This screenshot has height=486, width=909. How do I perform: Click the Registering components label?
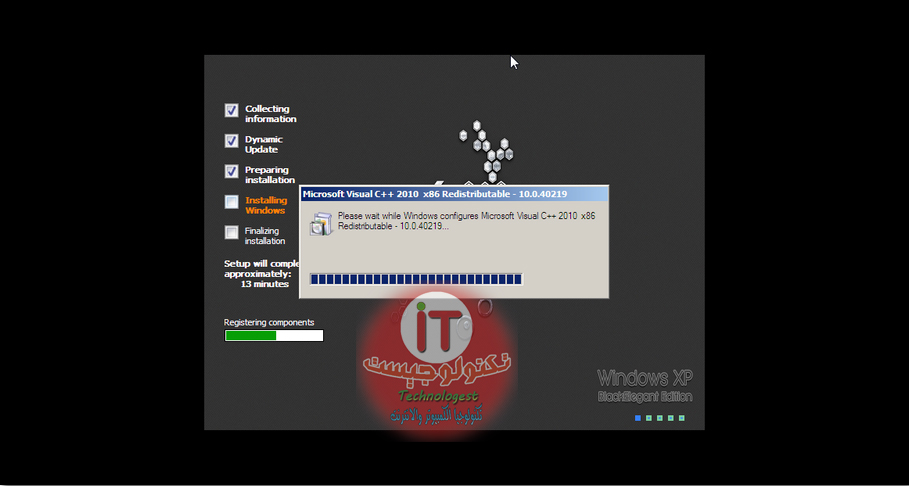[x=269, y=322]
